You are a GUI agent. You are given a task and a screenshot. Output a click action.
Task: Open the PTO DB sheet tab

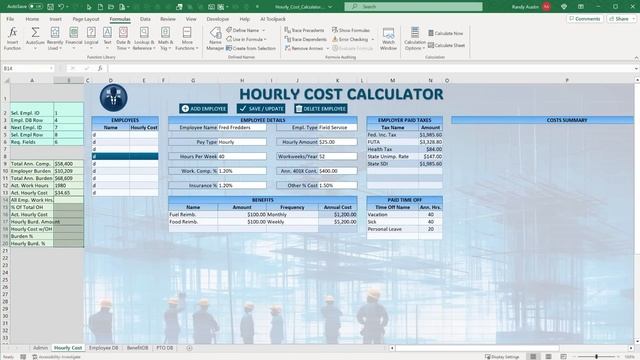pos(164,348)
